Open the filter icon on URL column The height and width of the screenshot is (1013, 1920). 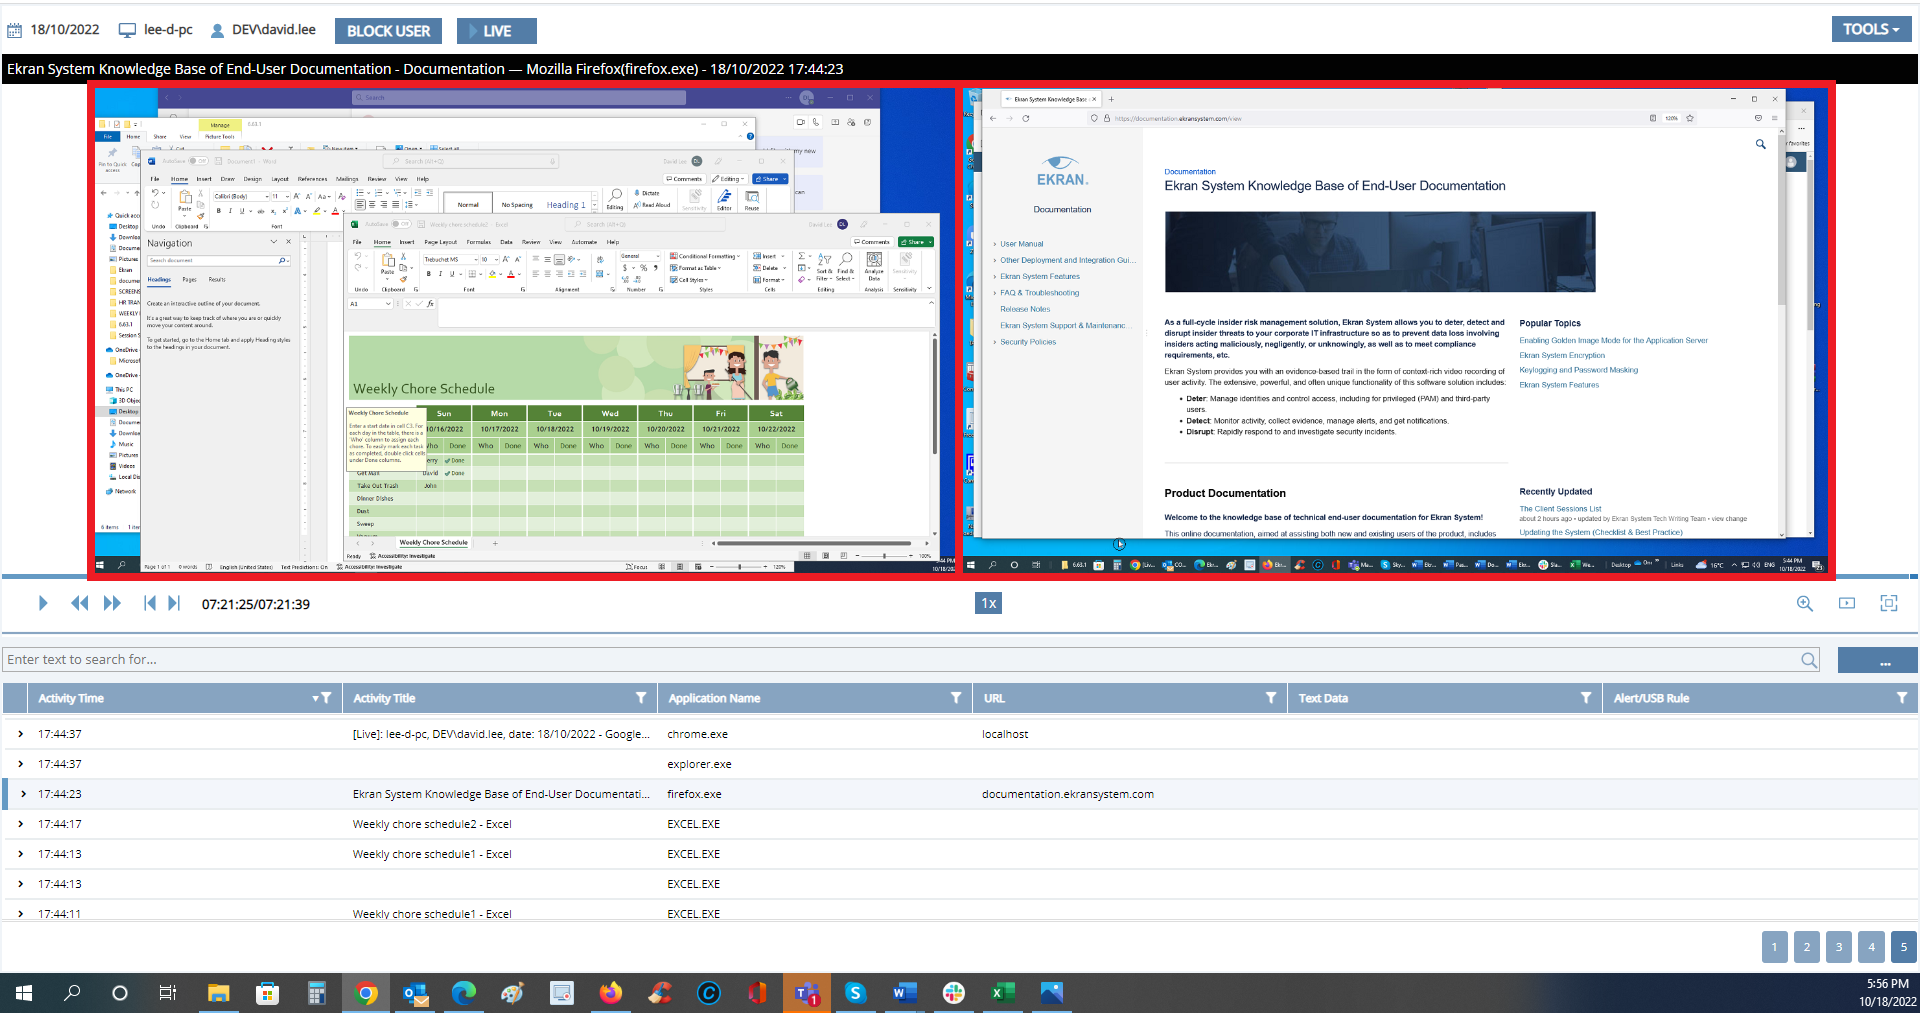(x=1271, y=698)
